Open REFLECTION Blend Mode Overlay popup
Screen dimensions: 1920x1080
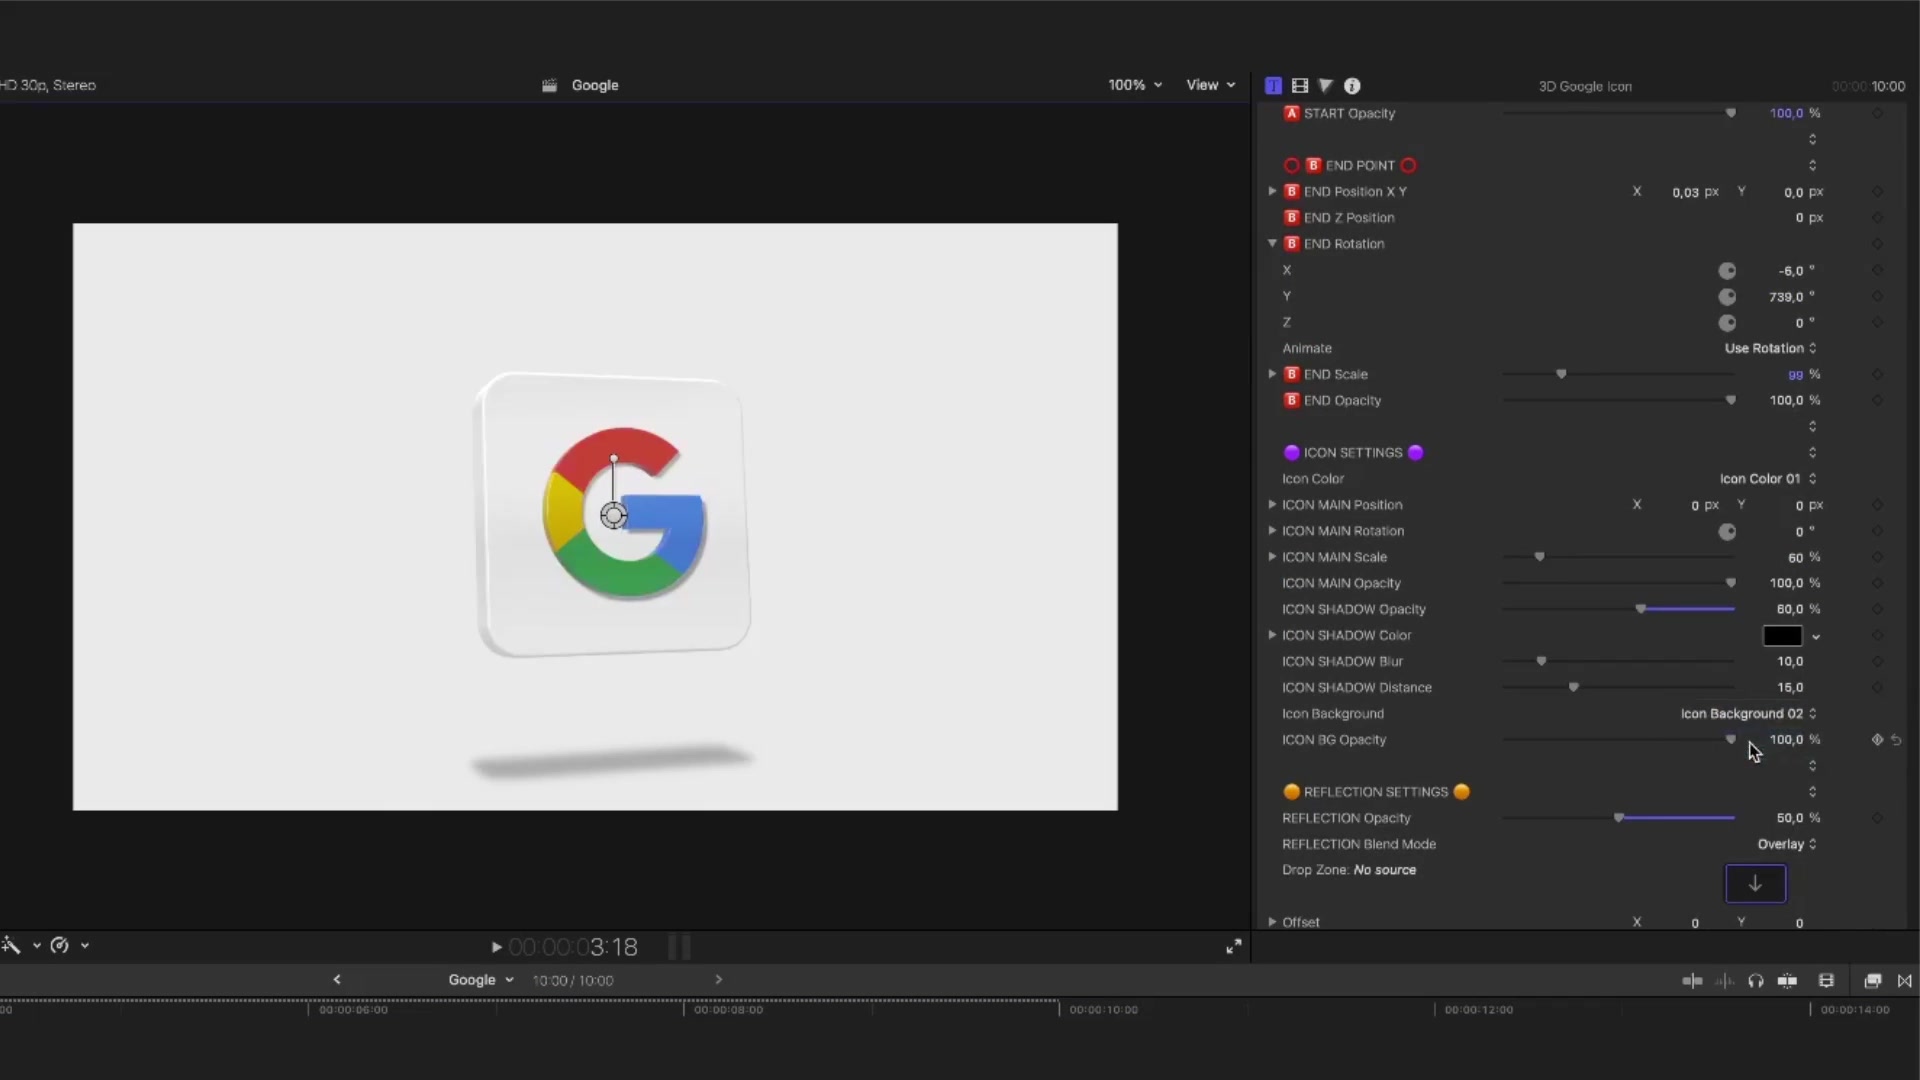tap(1787, 844)
